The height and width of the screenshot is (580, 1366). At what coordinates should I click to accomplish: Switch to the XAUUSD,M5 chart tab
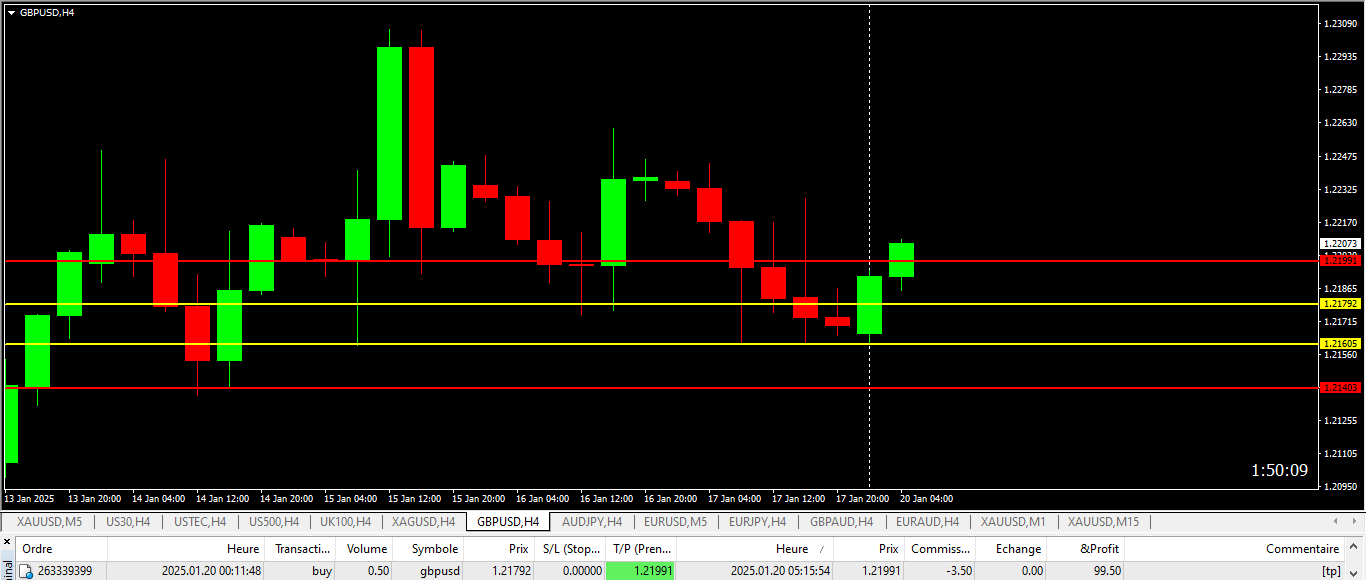coord(49,522)
